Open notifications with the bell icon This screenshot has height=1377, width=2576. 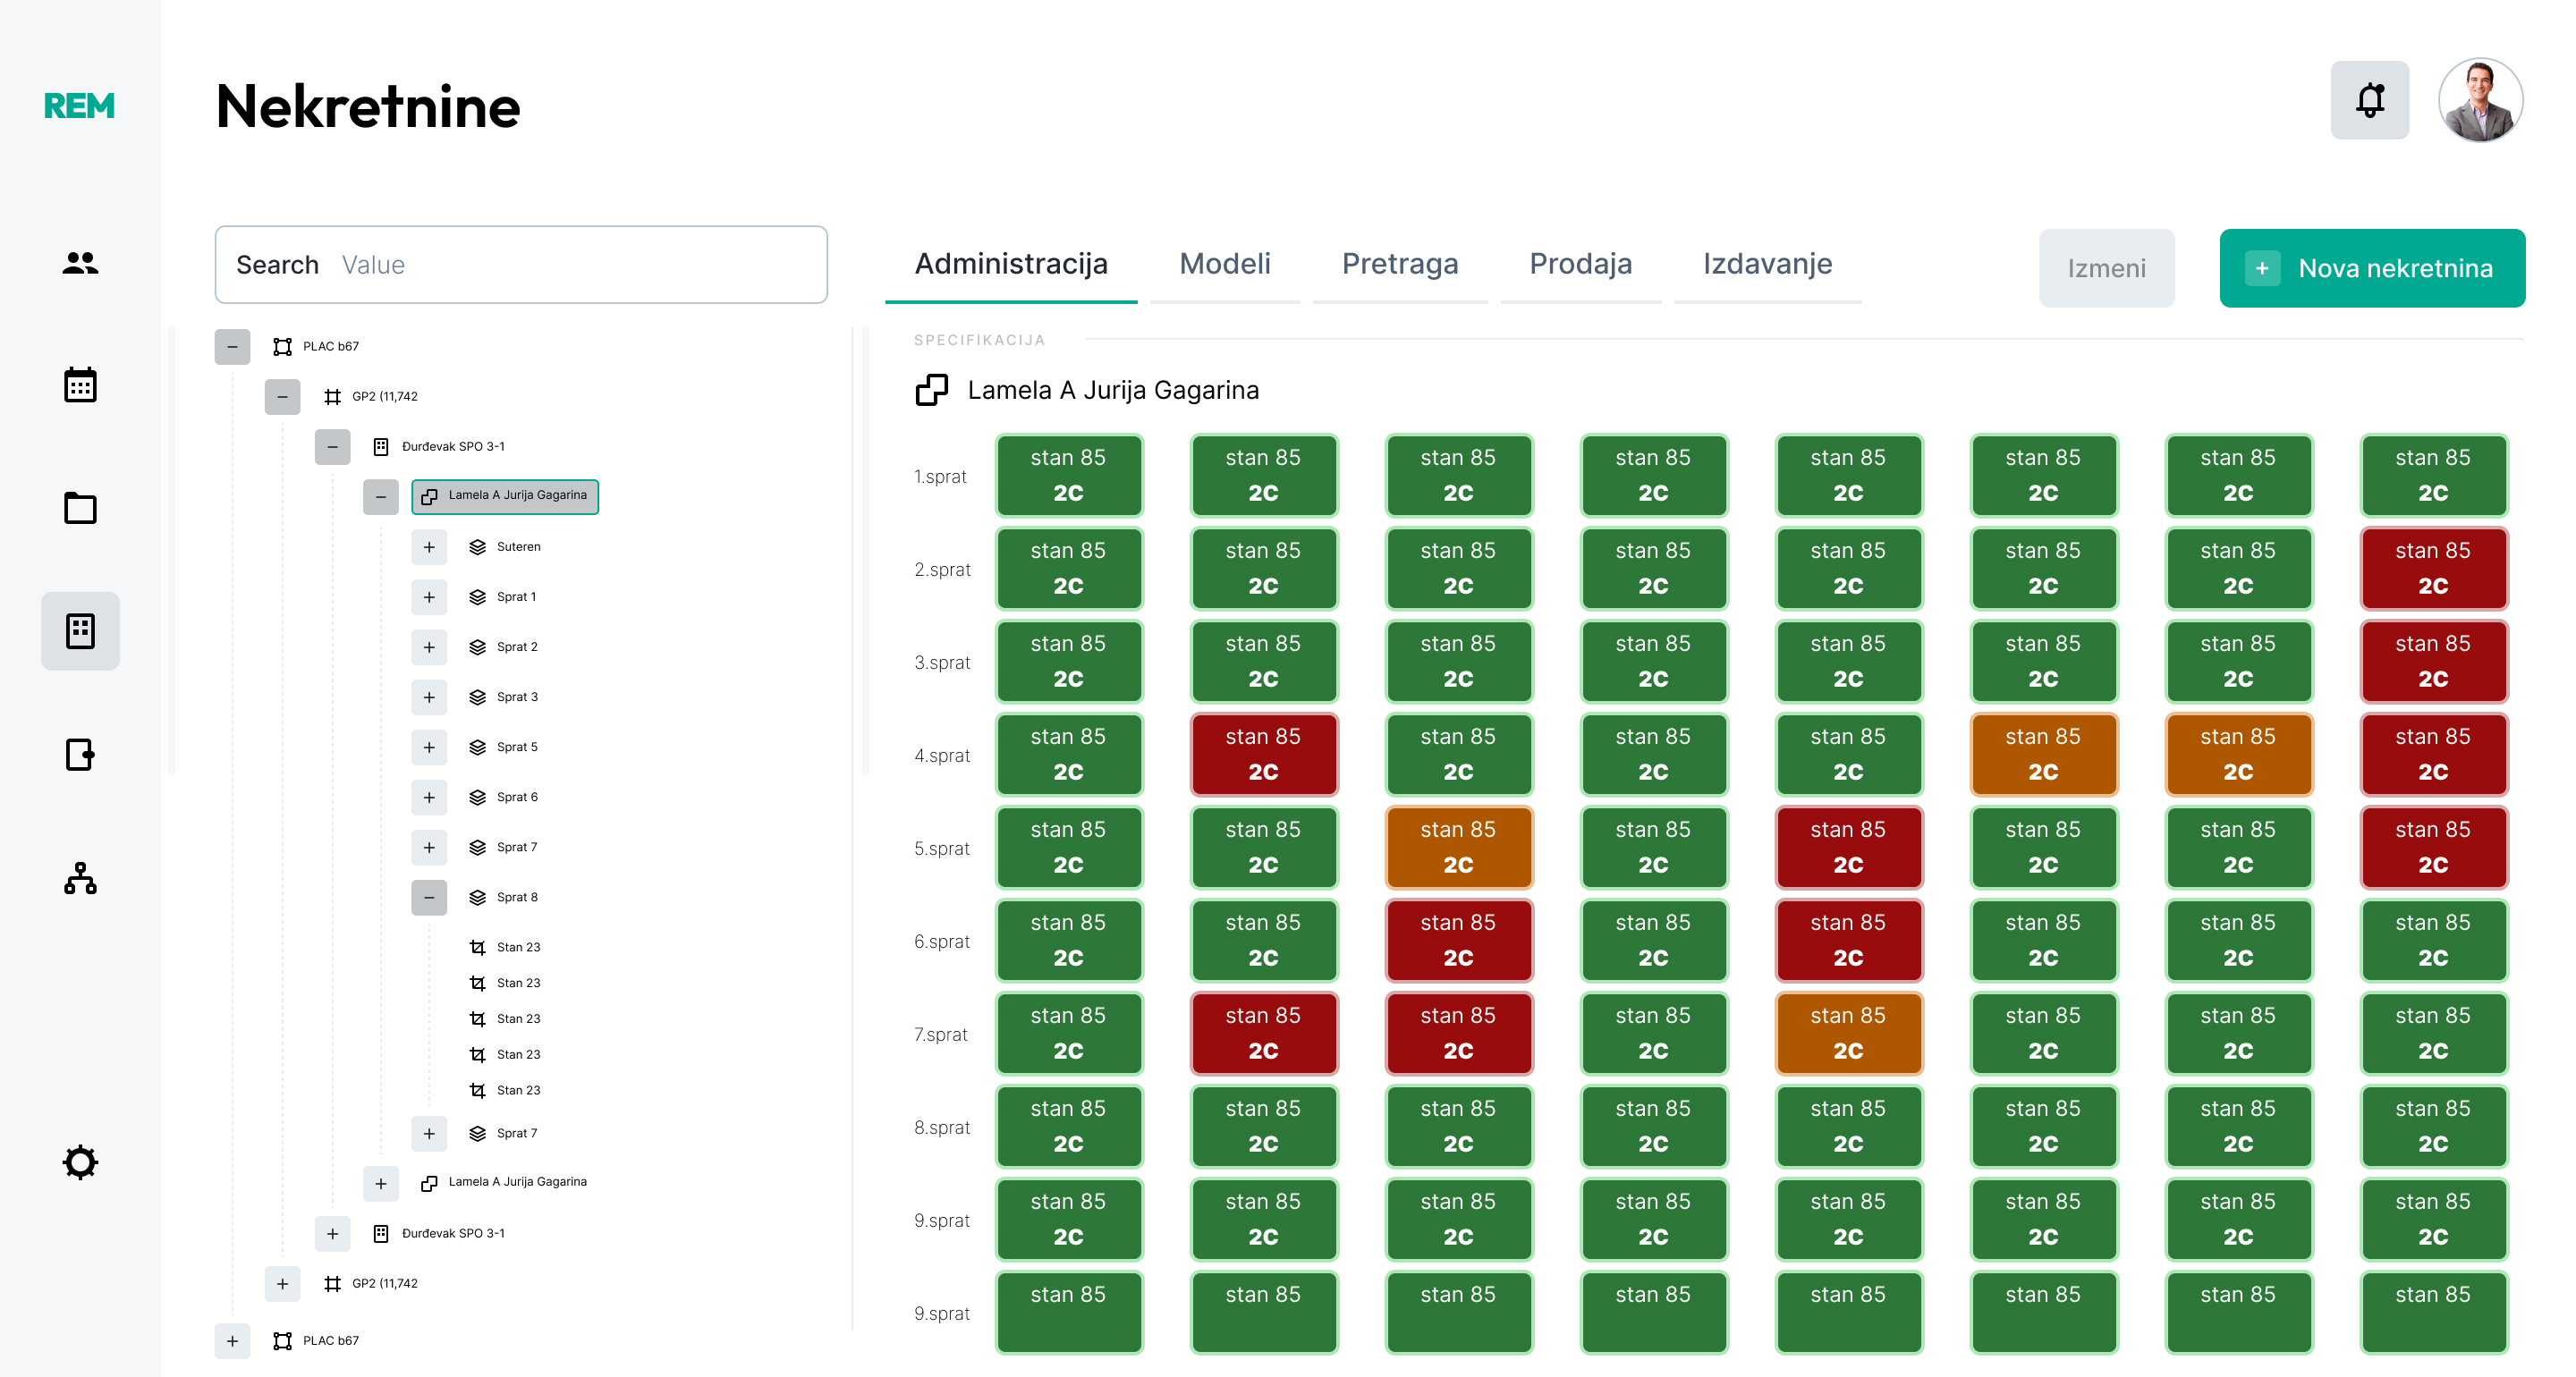point(2370,99)
